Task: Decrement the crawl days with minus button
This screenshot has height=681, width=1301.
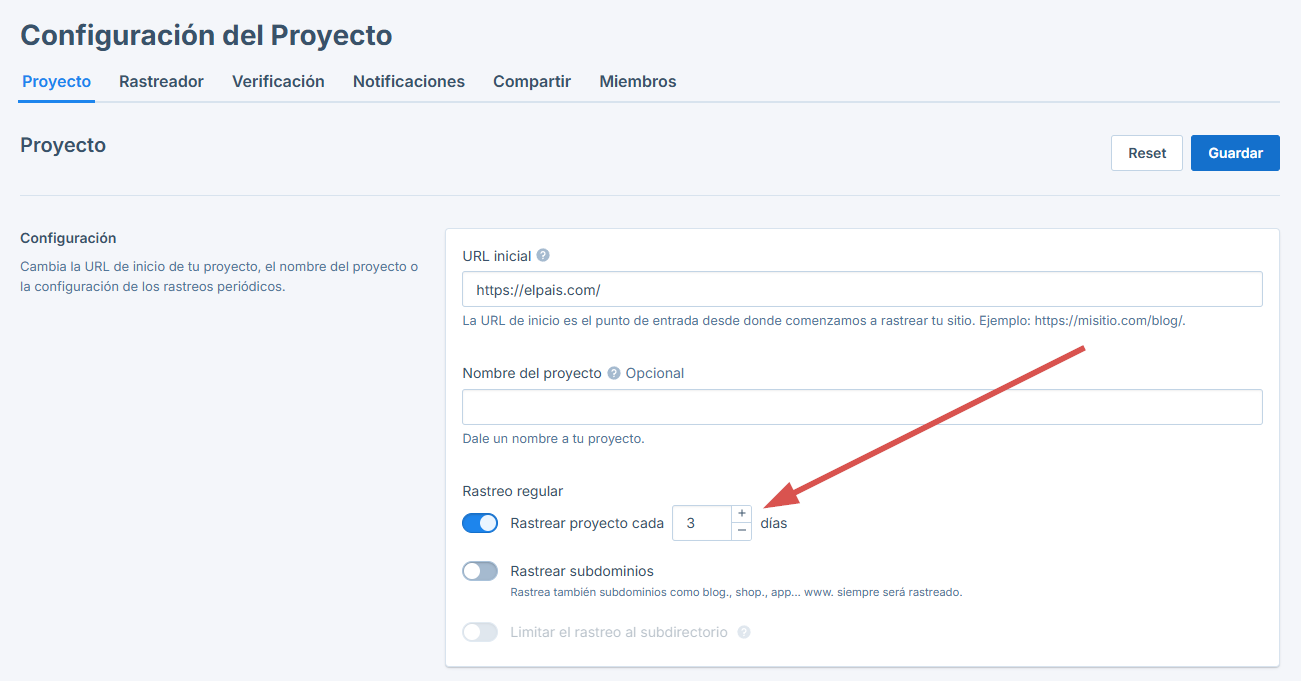Action: tap(741, 531)
